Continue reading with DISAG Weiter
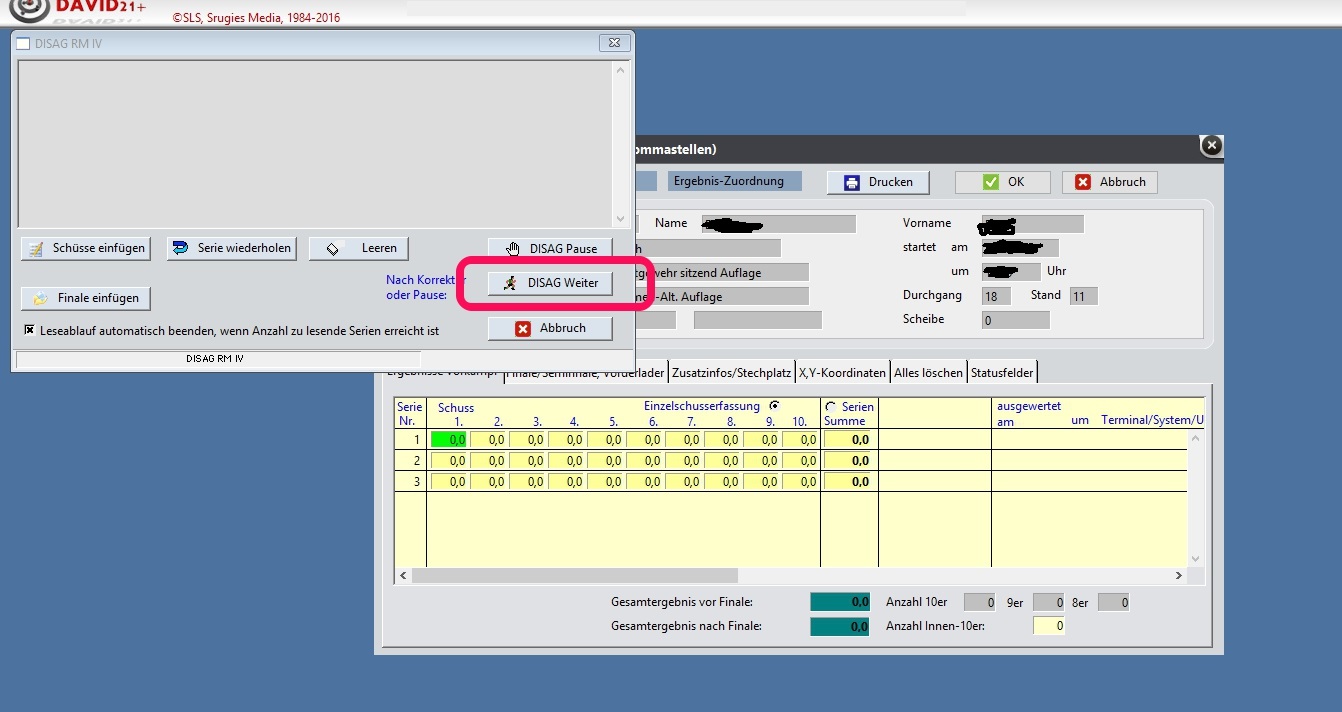This screenshot has width=1342, height=712. tap(550, 283)
